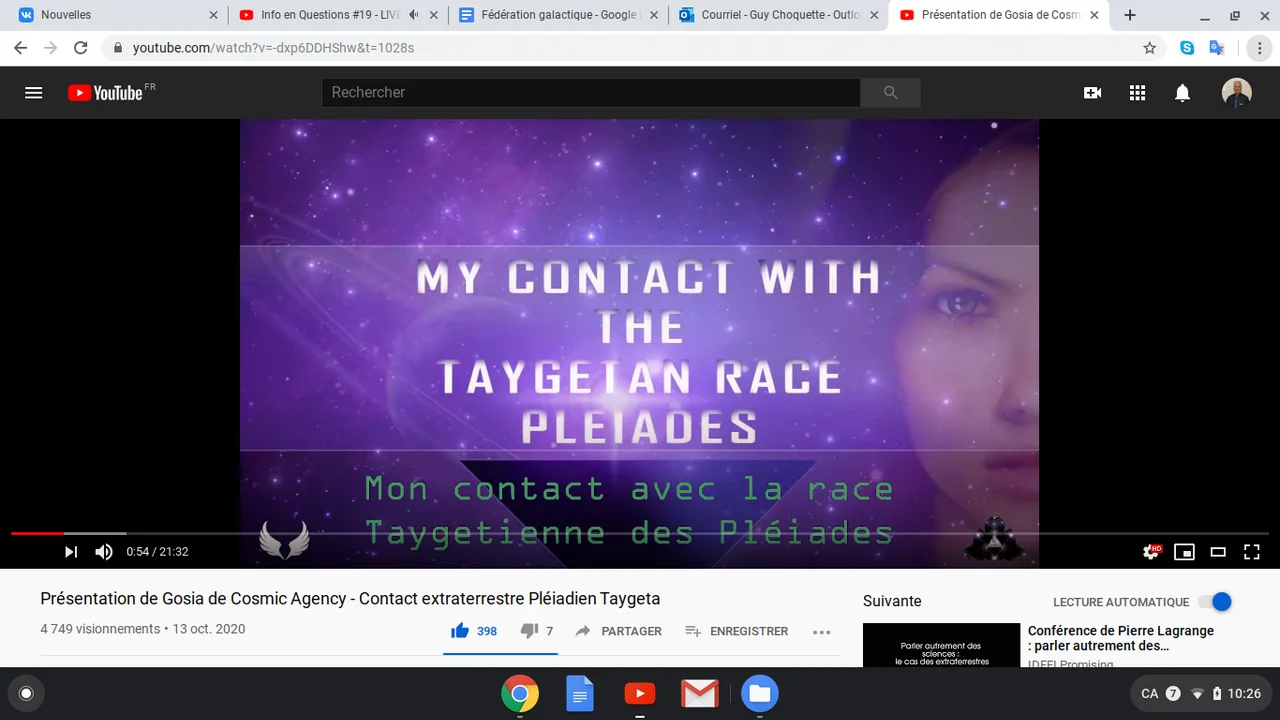The width and height of the screenshot is (1280, 720).
Task: Open the YouTube guide hamburger menu
Action: click(34, 93)
